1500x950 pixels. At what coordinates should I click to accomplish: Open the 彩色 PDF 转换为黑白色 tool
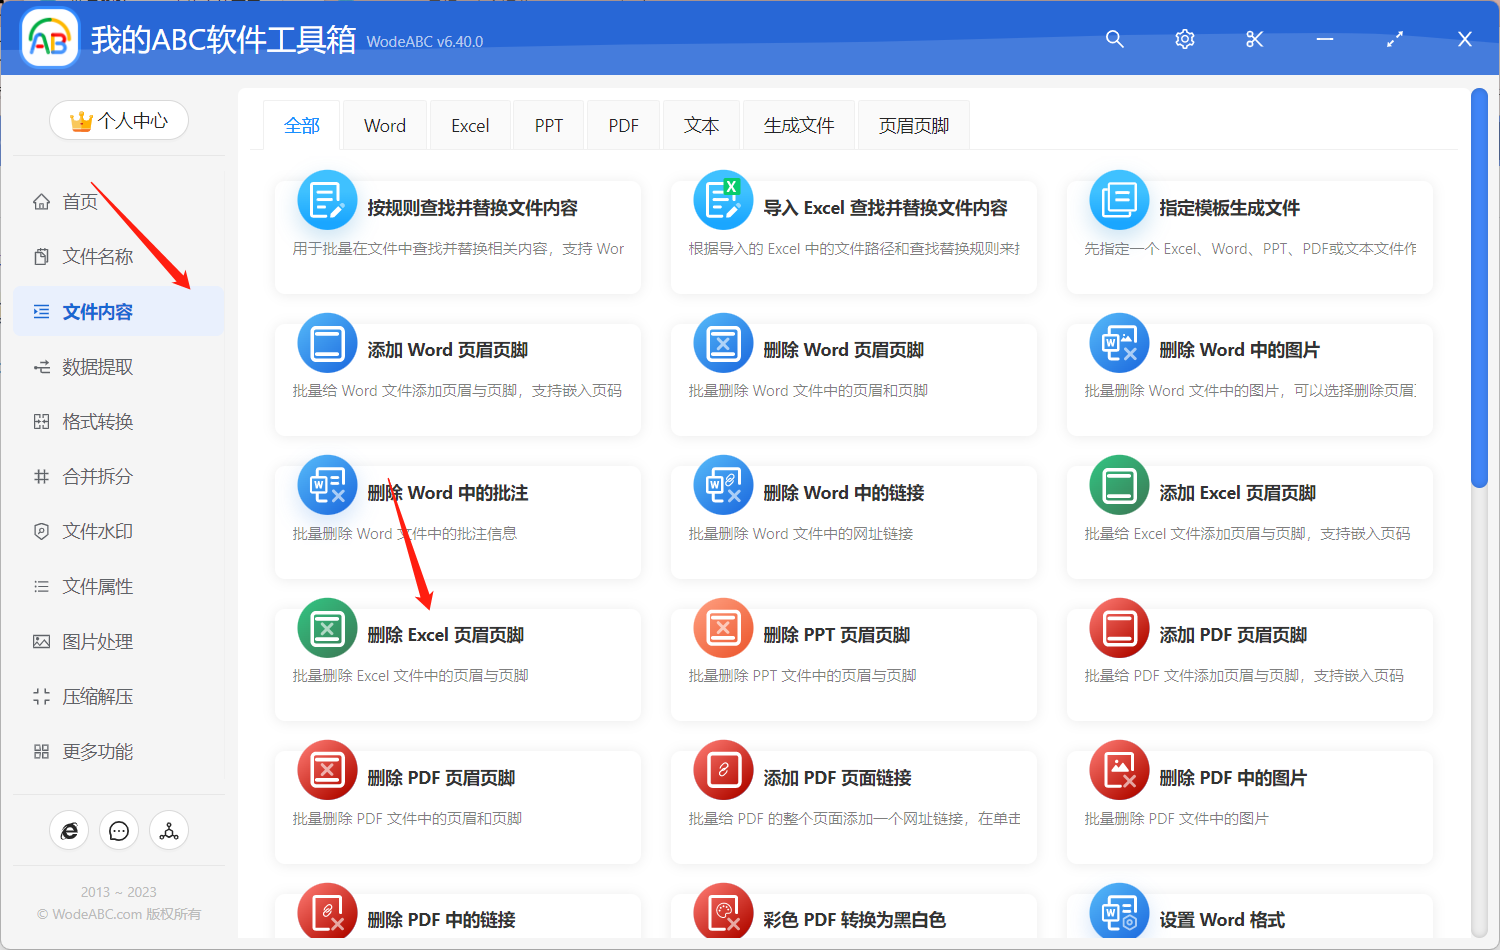click(x=853, y=917)
